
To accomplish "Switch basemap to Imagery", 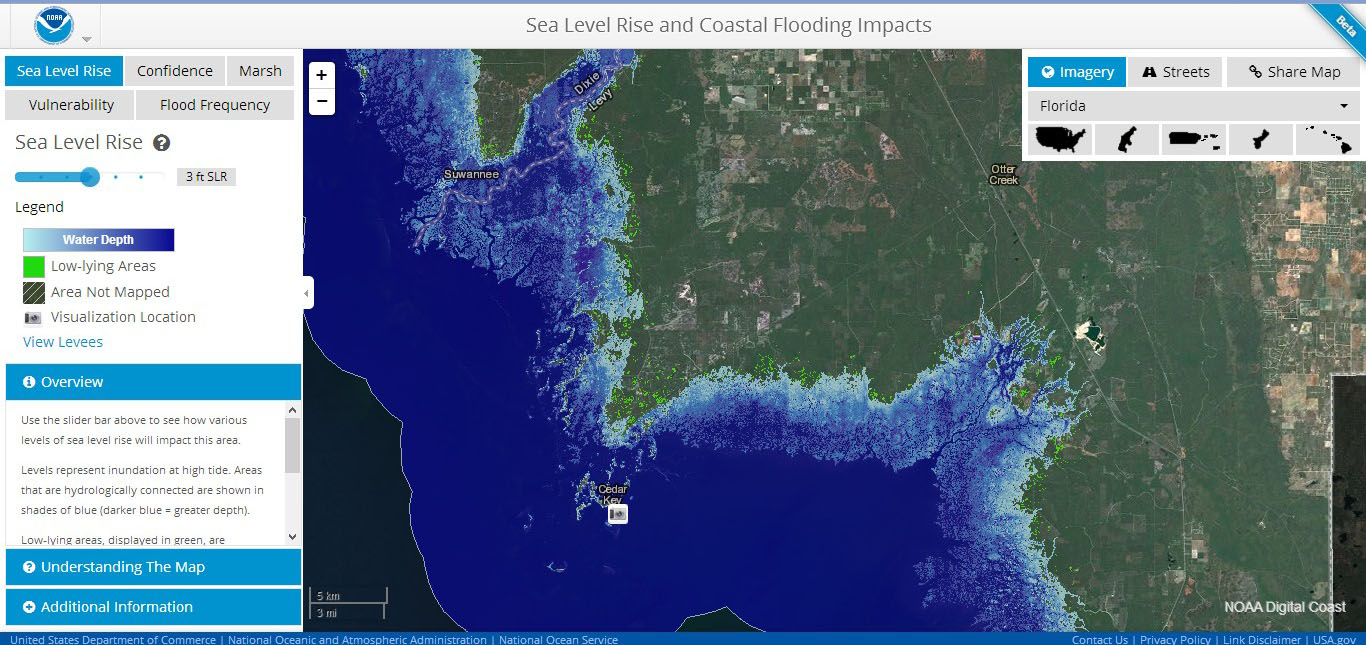I will pyautogui.click(x=1077, y=72).
